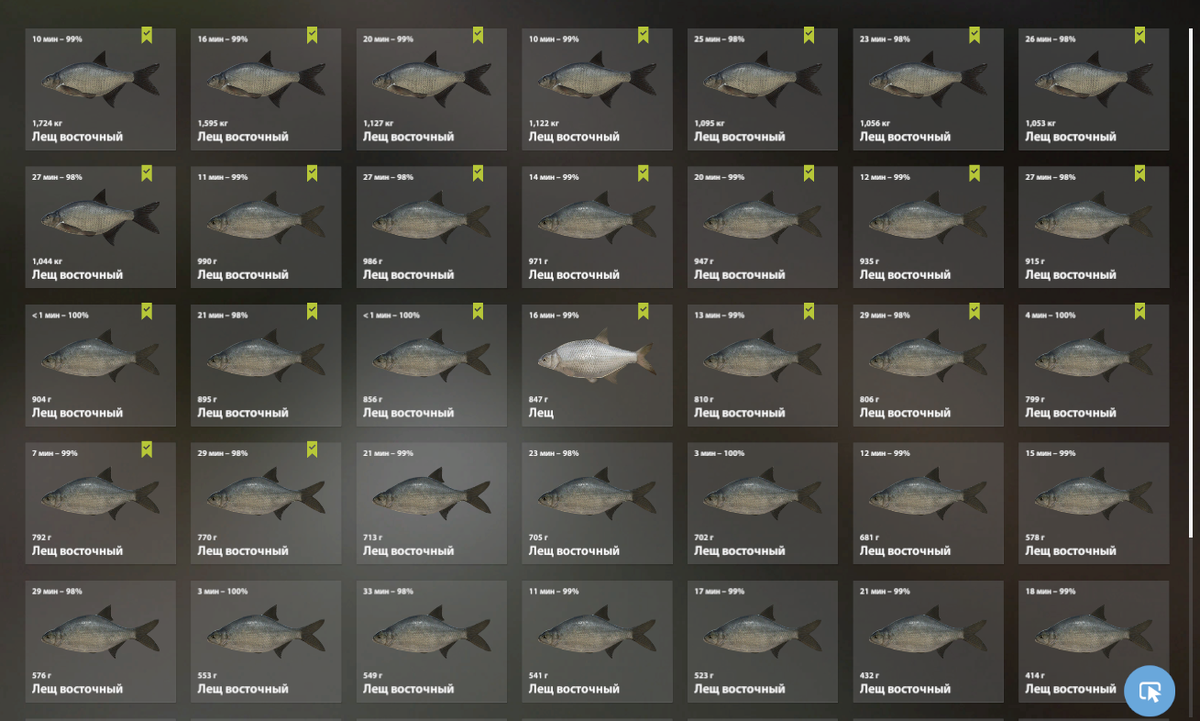This screenshot has height=721, width=1200.
Task: Click the green marker on the 792 г card
Action: click(146, 449)
